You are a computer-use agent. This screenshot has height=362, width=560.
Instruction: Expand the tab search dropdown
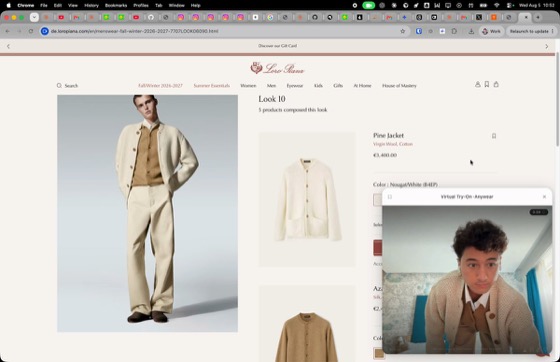34,17
